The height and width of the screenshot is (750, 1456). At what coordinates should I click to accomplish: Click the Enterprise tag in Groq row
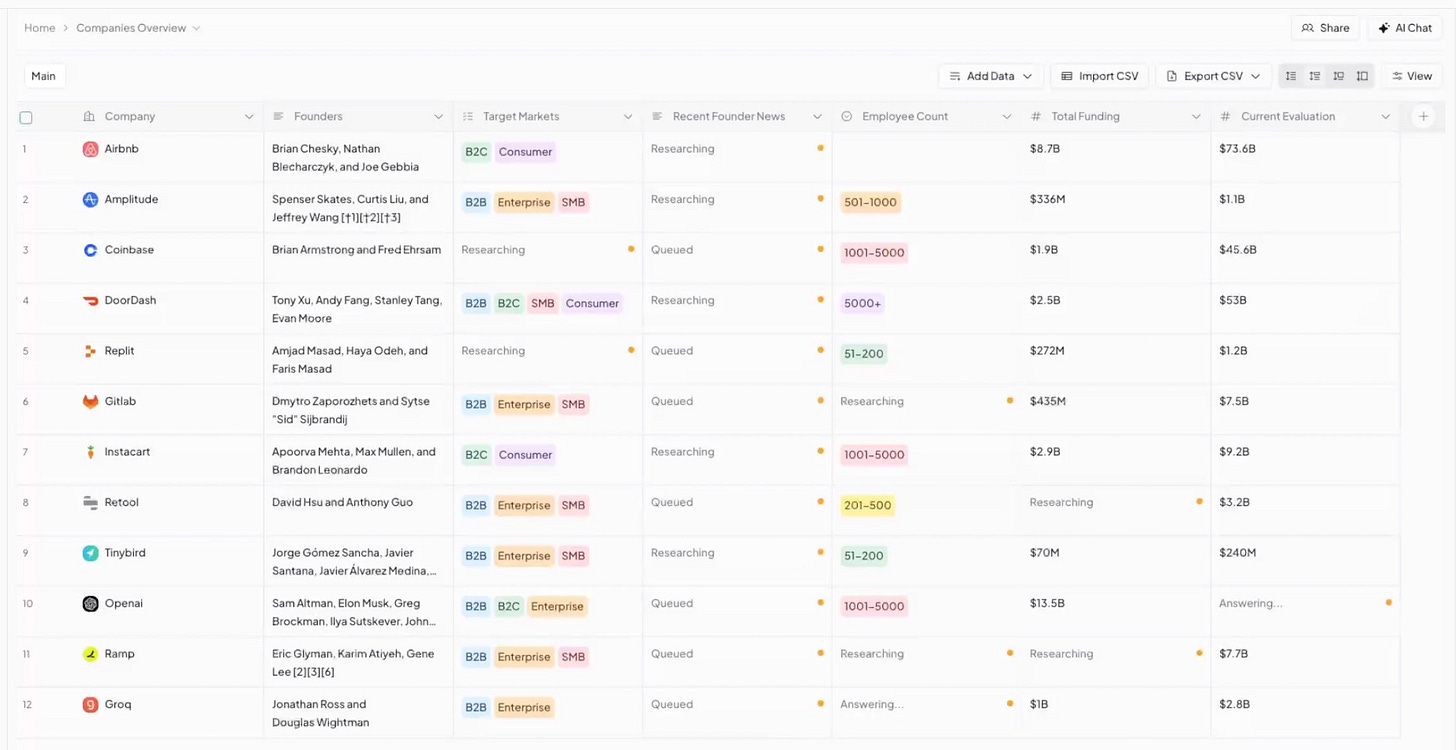[x=525, y=708]
